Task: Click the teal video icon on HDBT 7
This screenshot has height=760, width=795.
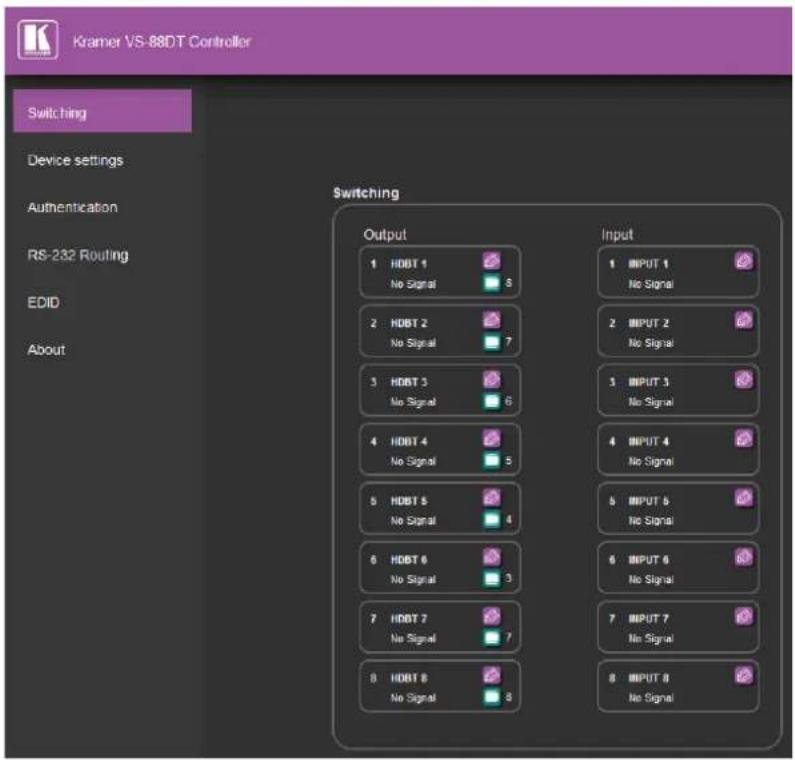Action: pos(491,638)
